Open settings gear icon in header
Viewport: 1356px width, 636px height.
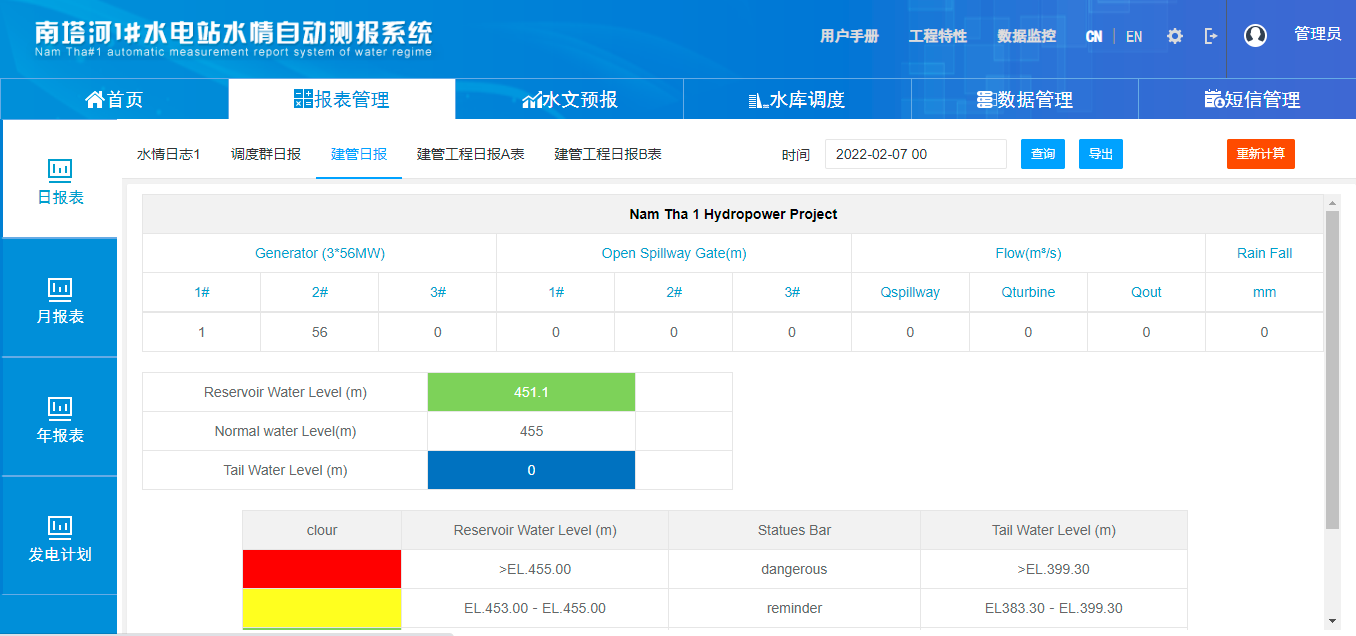coord(1175,36)
